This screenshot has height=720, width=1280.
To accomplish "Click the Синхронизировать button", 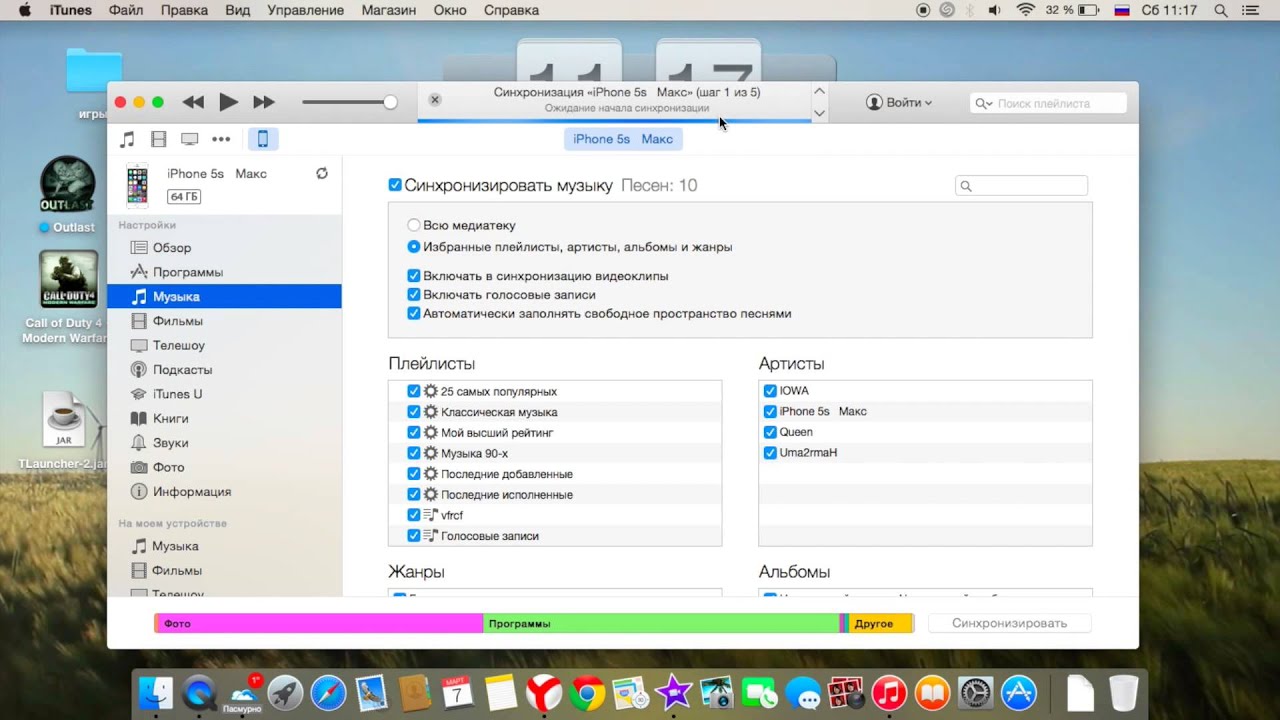I will (x=1009, y=623).
